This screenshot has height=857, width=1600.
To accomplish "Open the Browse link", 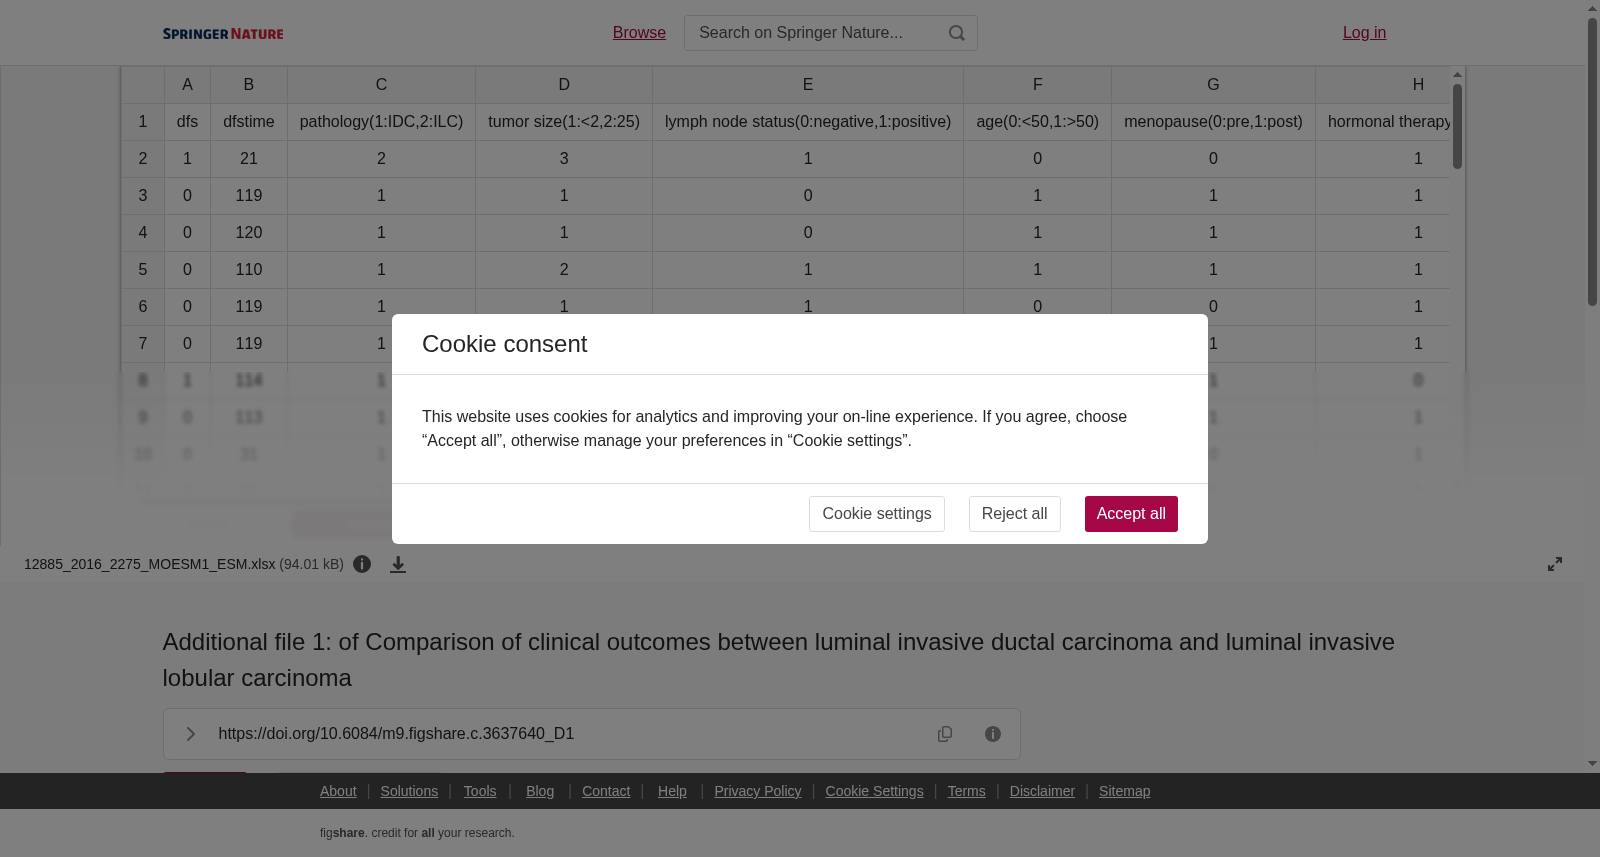I will pyautogui.click(x=639, y=33).
